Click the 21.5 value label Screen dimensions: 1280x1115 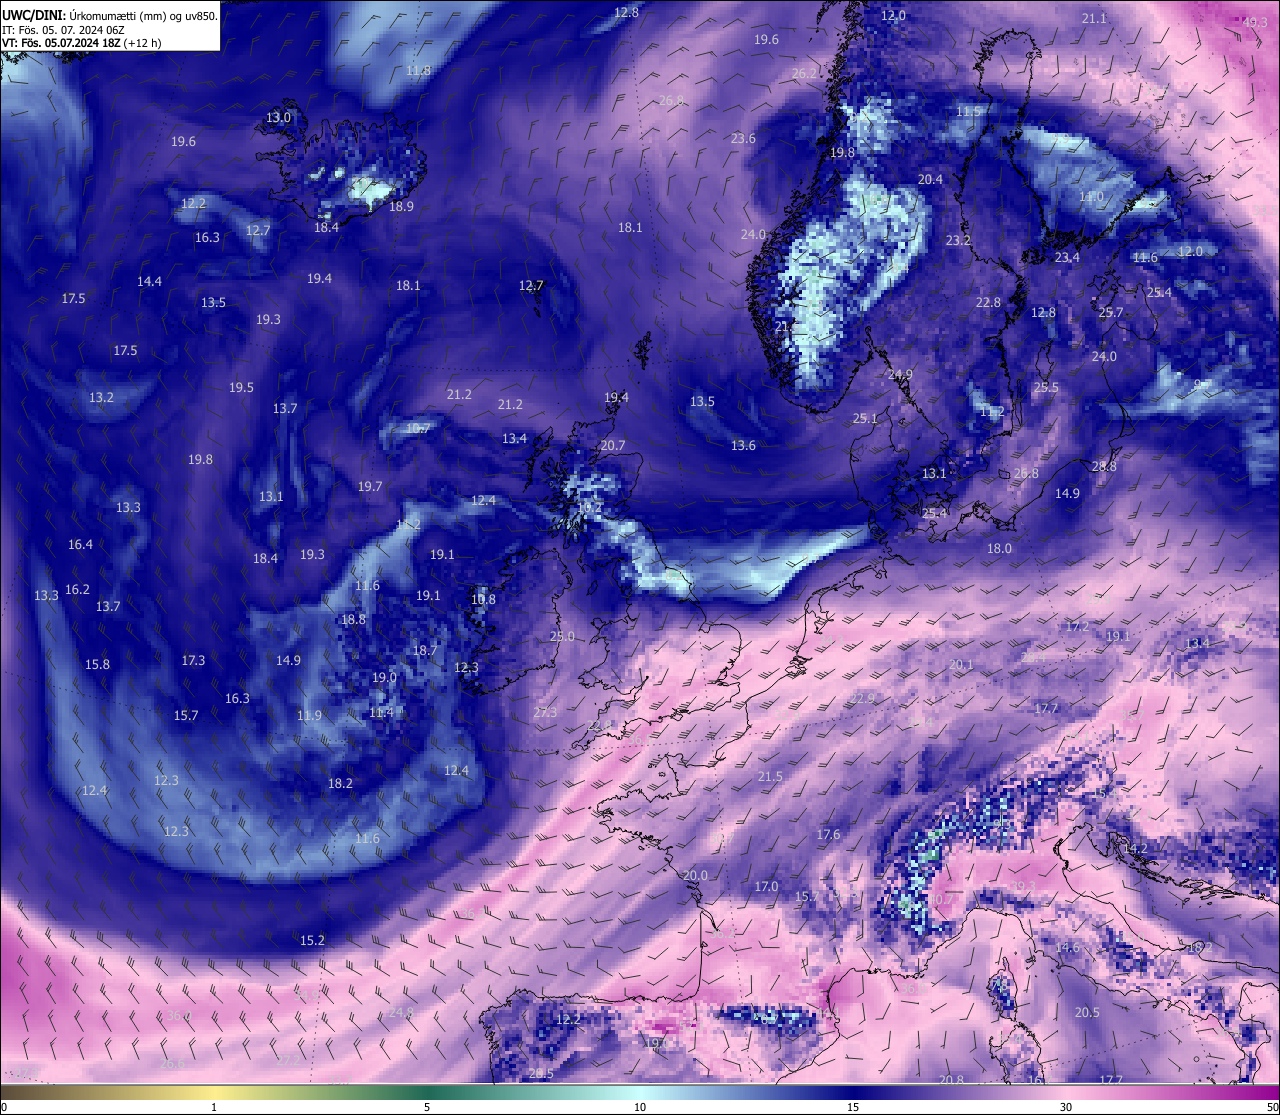pos(770,777)
